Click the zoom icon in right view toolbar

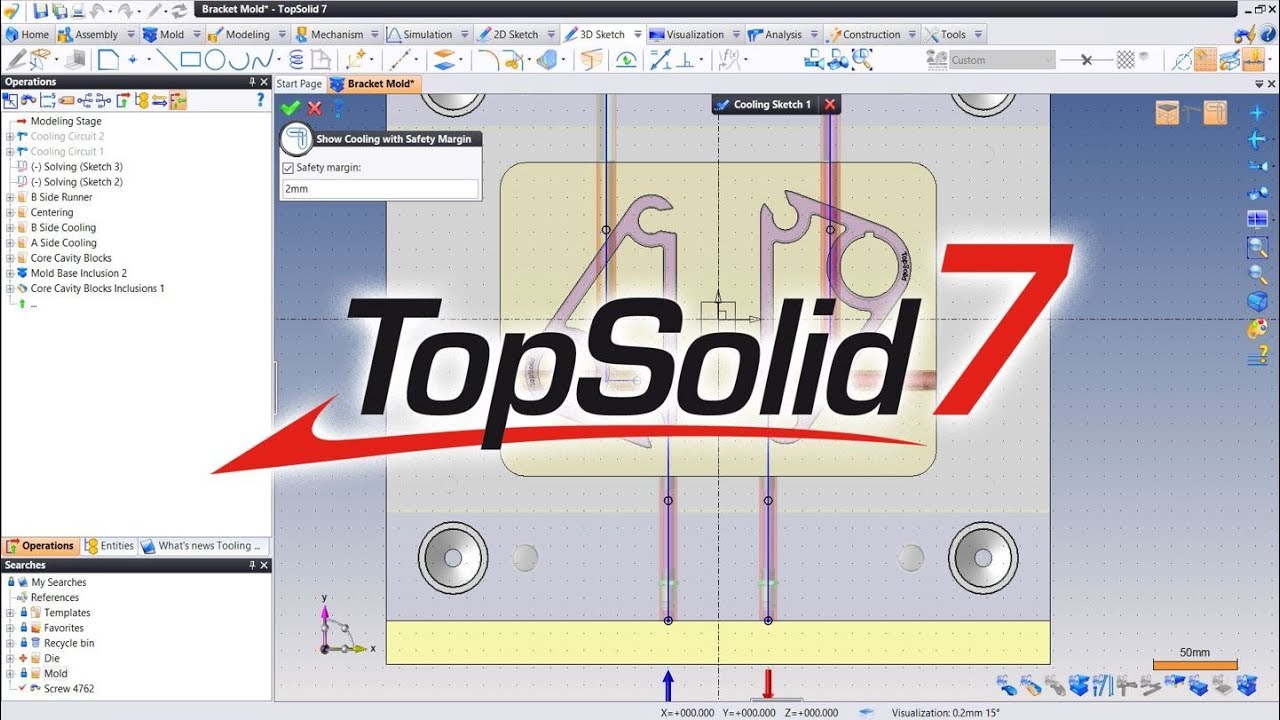1257,273
